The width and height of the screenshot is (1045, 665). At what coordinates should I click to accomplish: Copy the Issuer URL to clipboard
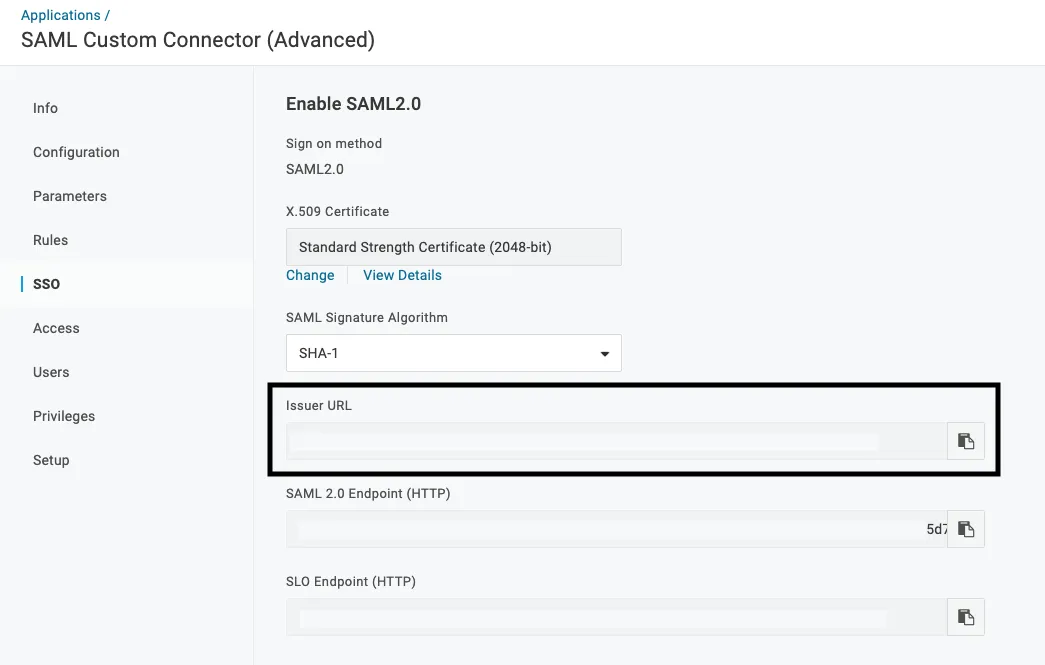pyautogui.click(x=966, y=441)
